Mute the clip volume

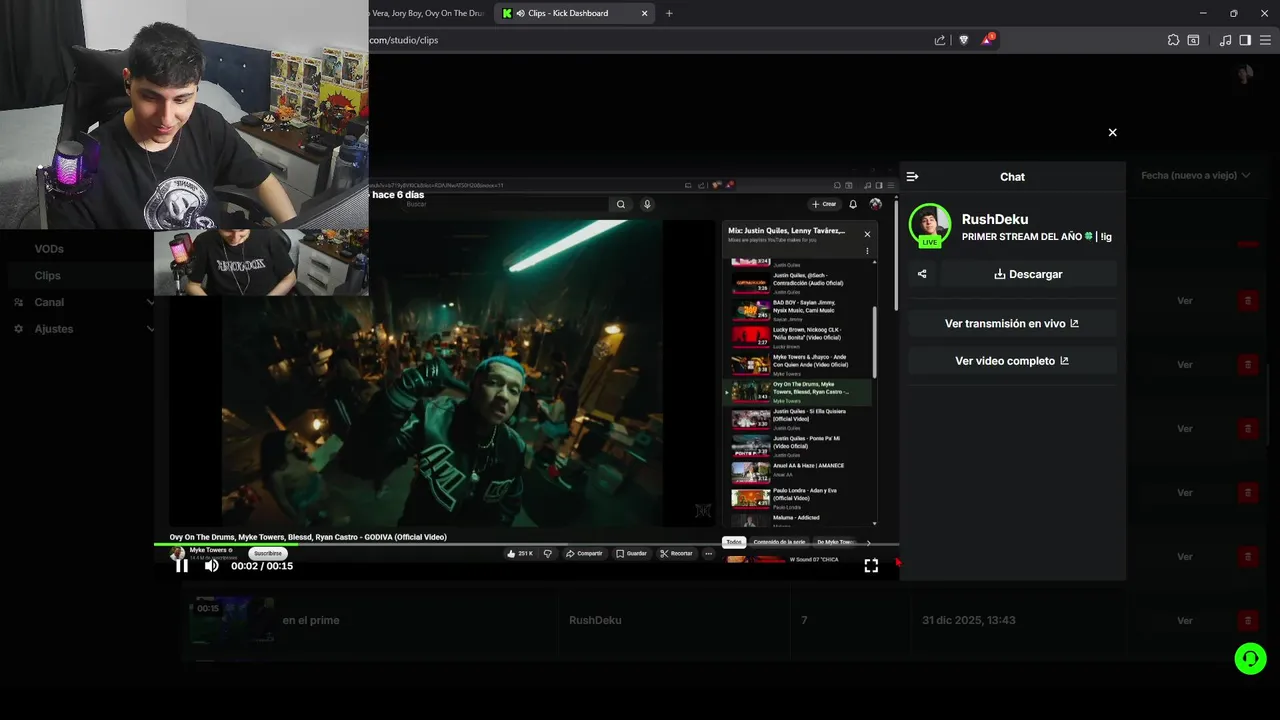[211, 566]
